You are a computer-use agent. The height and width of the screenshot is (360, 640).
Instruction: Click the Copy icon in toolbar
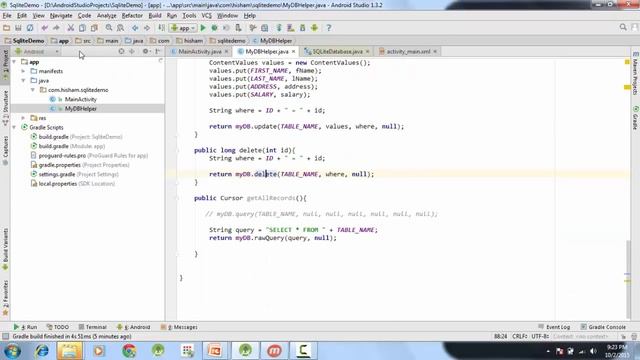[x=82, y=28]
